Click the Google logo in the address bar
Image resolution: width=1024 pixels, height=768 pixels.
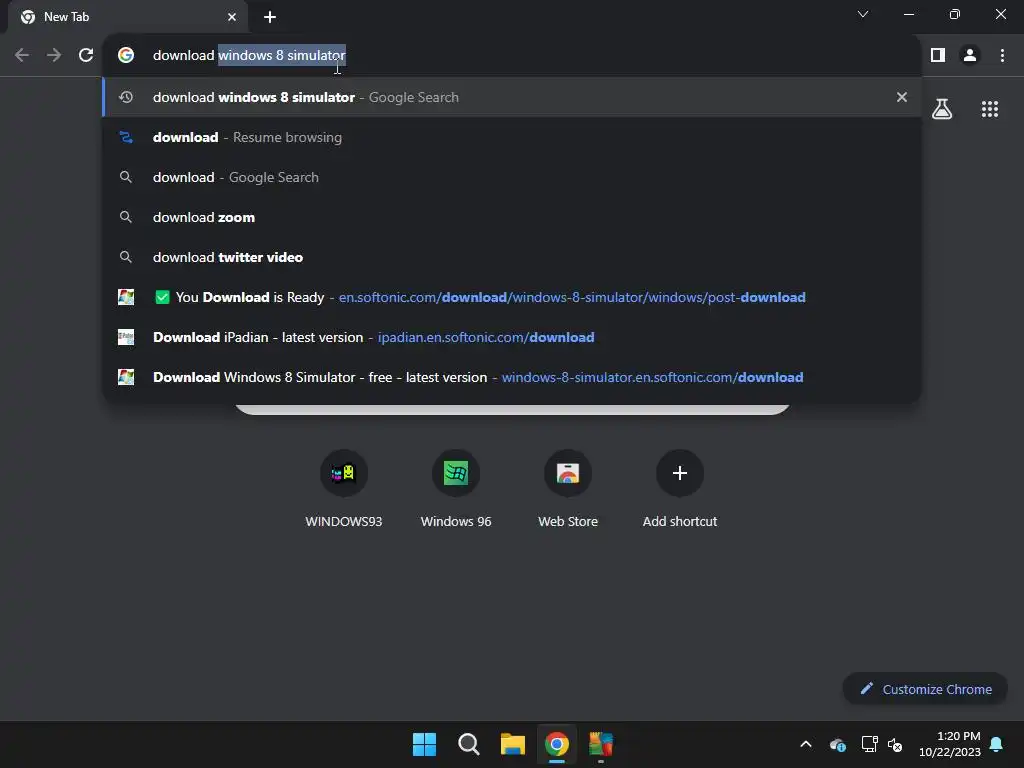point(126,55)
